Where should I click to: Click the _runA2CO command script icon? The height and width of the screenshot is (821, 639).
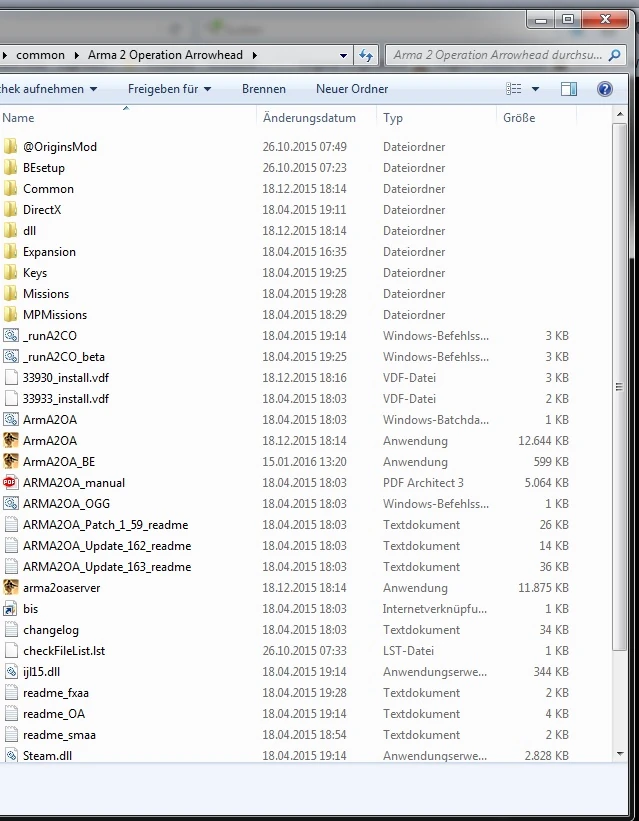10,335
